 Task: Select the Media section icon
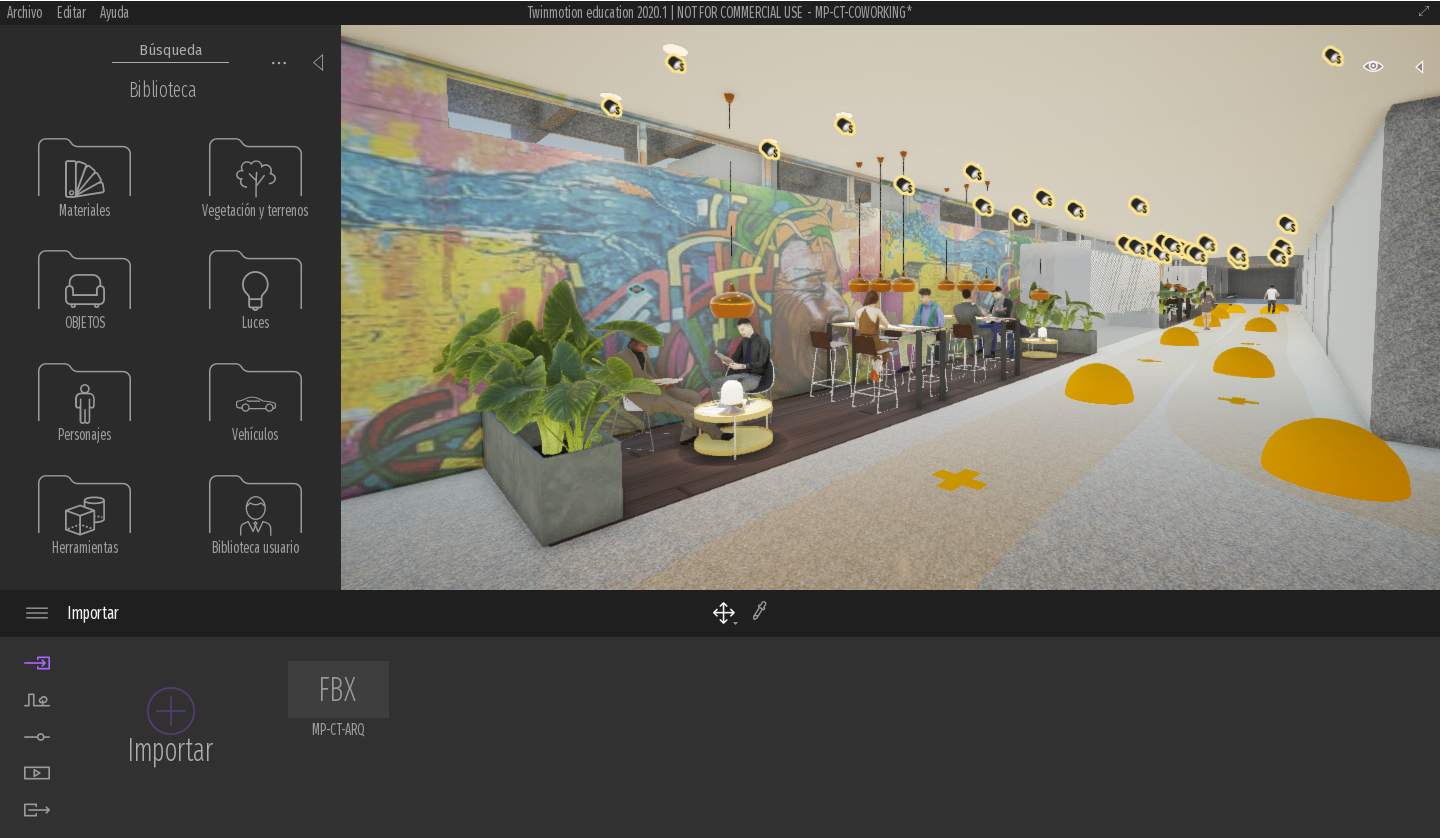(37, 772)
